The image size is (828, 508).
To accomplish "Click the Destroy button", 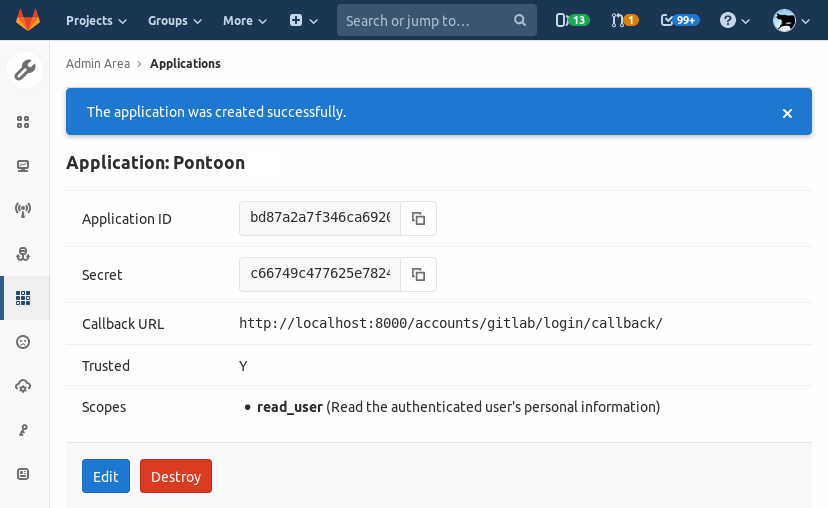I will click(176, 476).
